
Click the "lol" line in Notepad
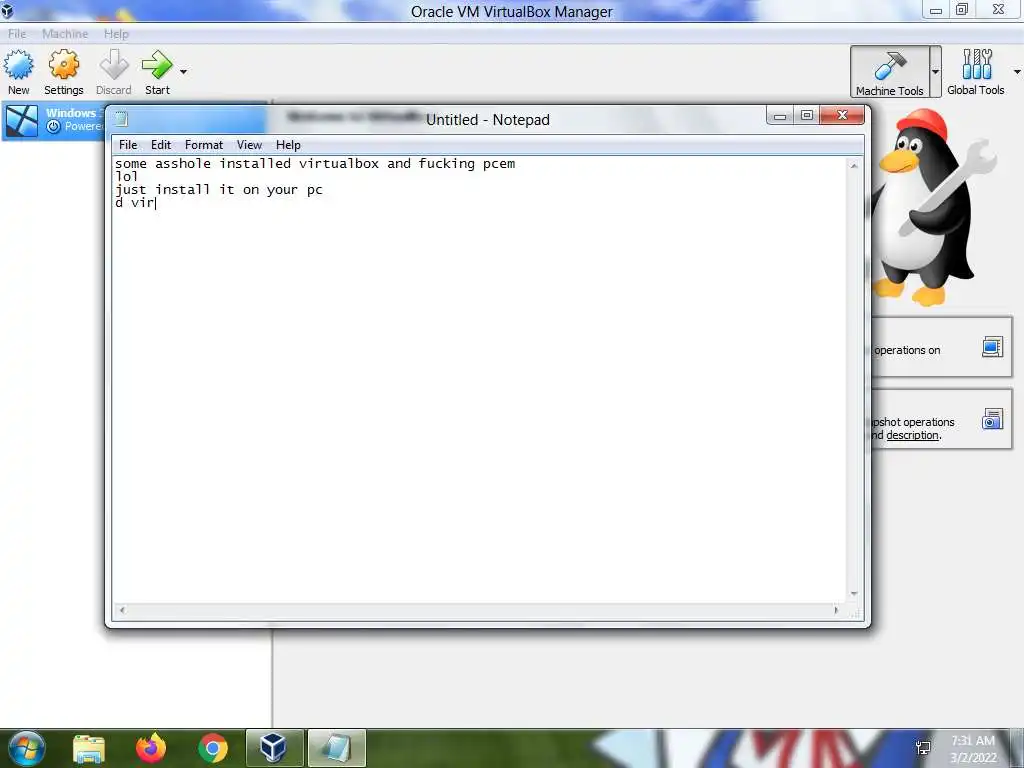point(127,177)
